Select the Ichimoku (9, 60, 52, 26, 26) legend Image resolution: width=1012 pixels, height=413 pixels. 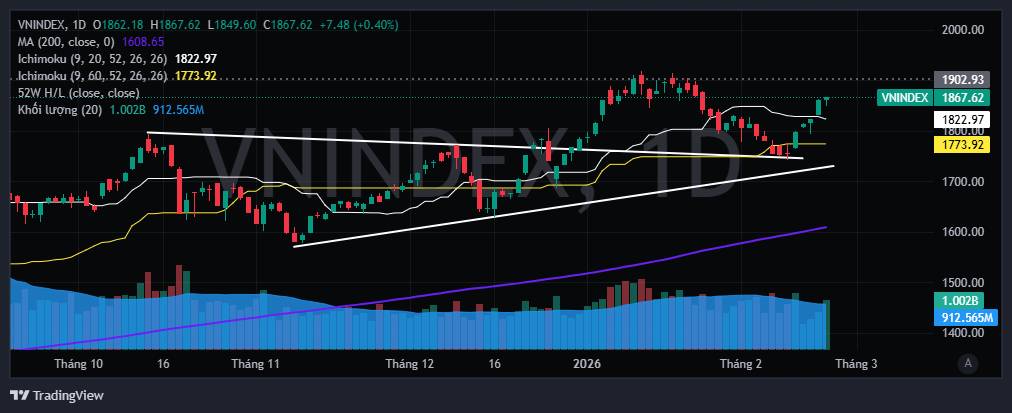coord(93,76)
